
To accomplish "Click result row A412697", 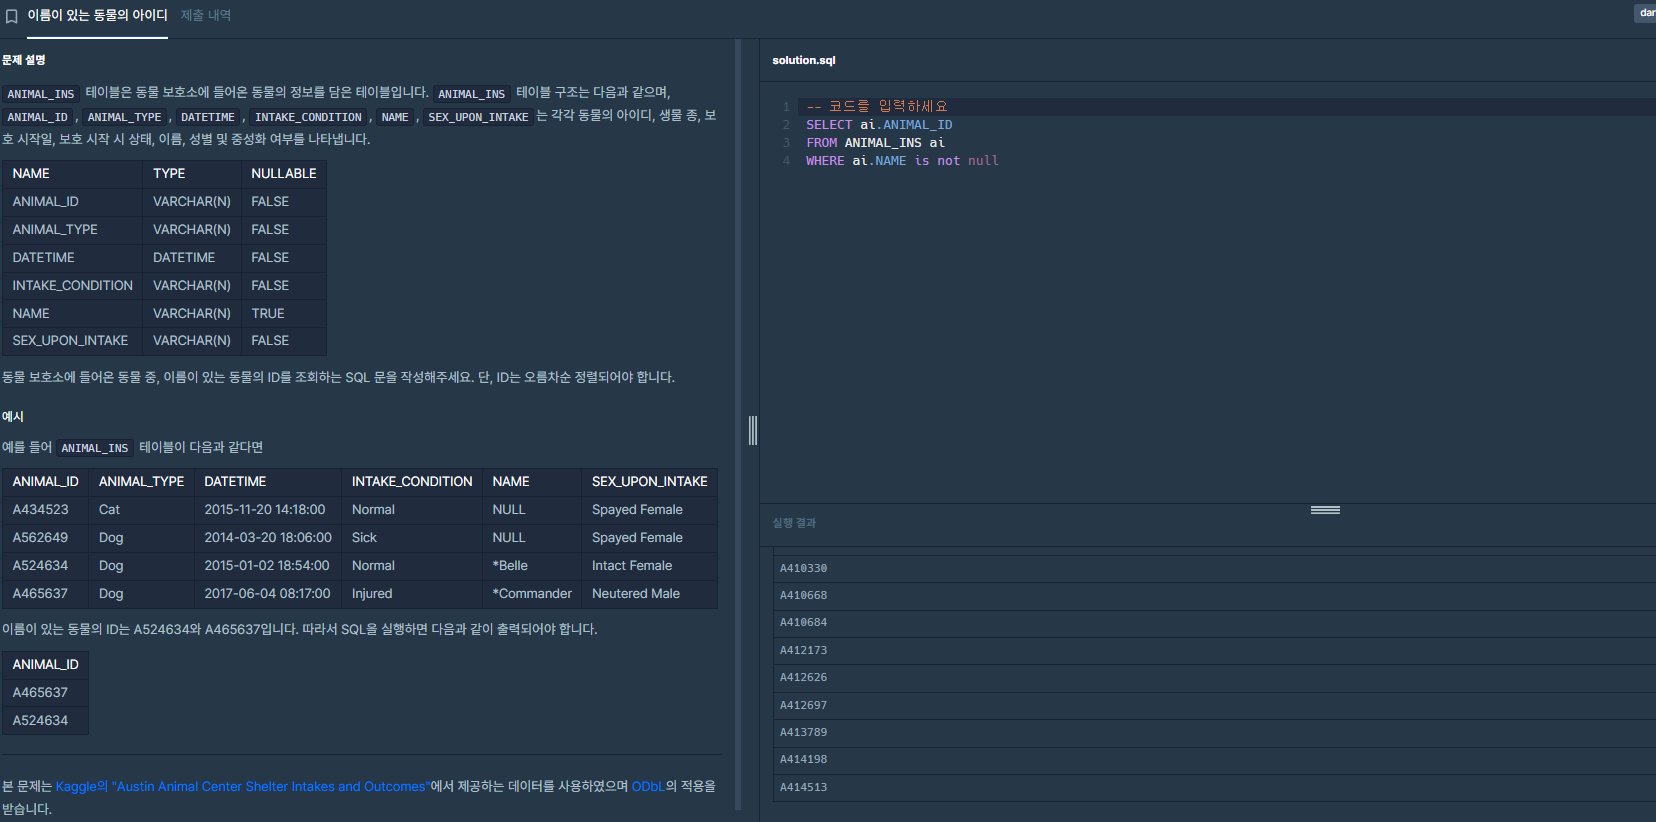I will point(1214,706).
